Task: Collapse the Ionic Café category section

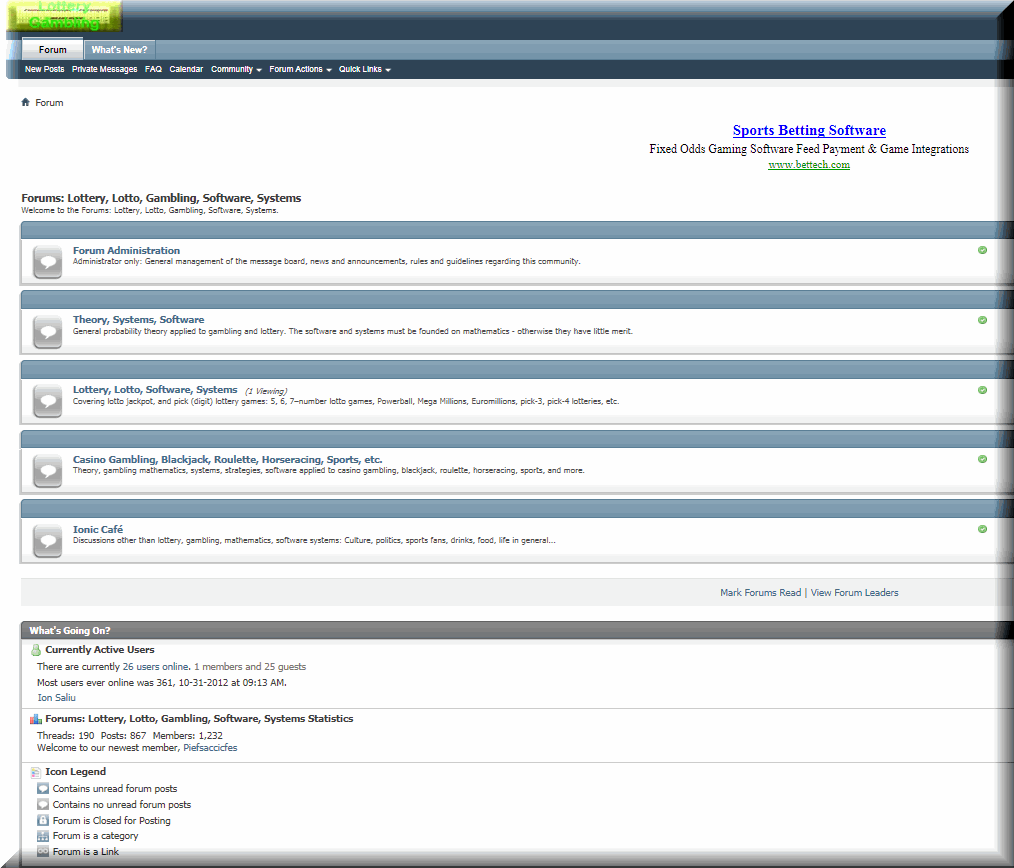Action: pyautogui.click(x=982, y=529)
